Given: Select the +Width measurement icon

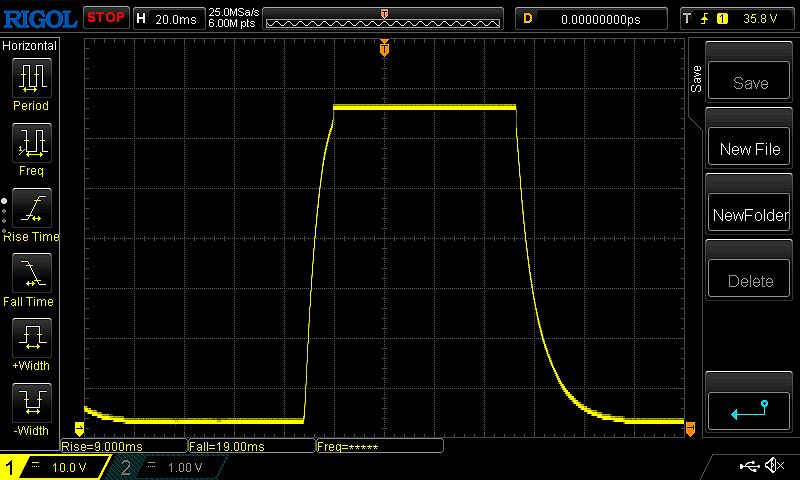Looking at the screenshot, I should (32, 338).
